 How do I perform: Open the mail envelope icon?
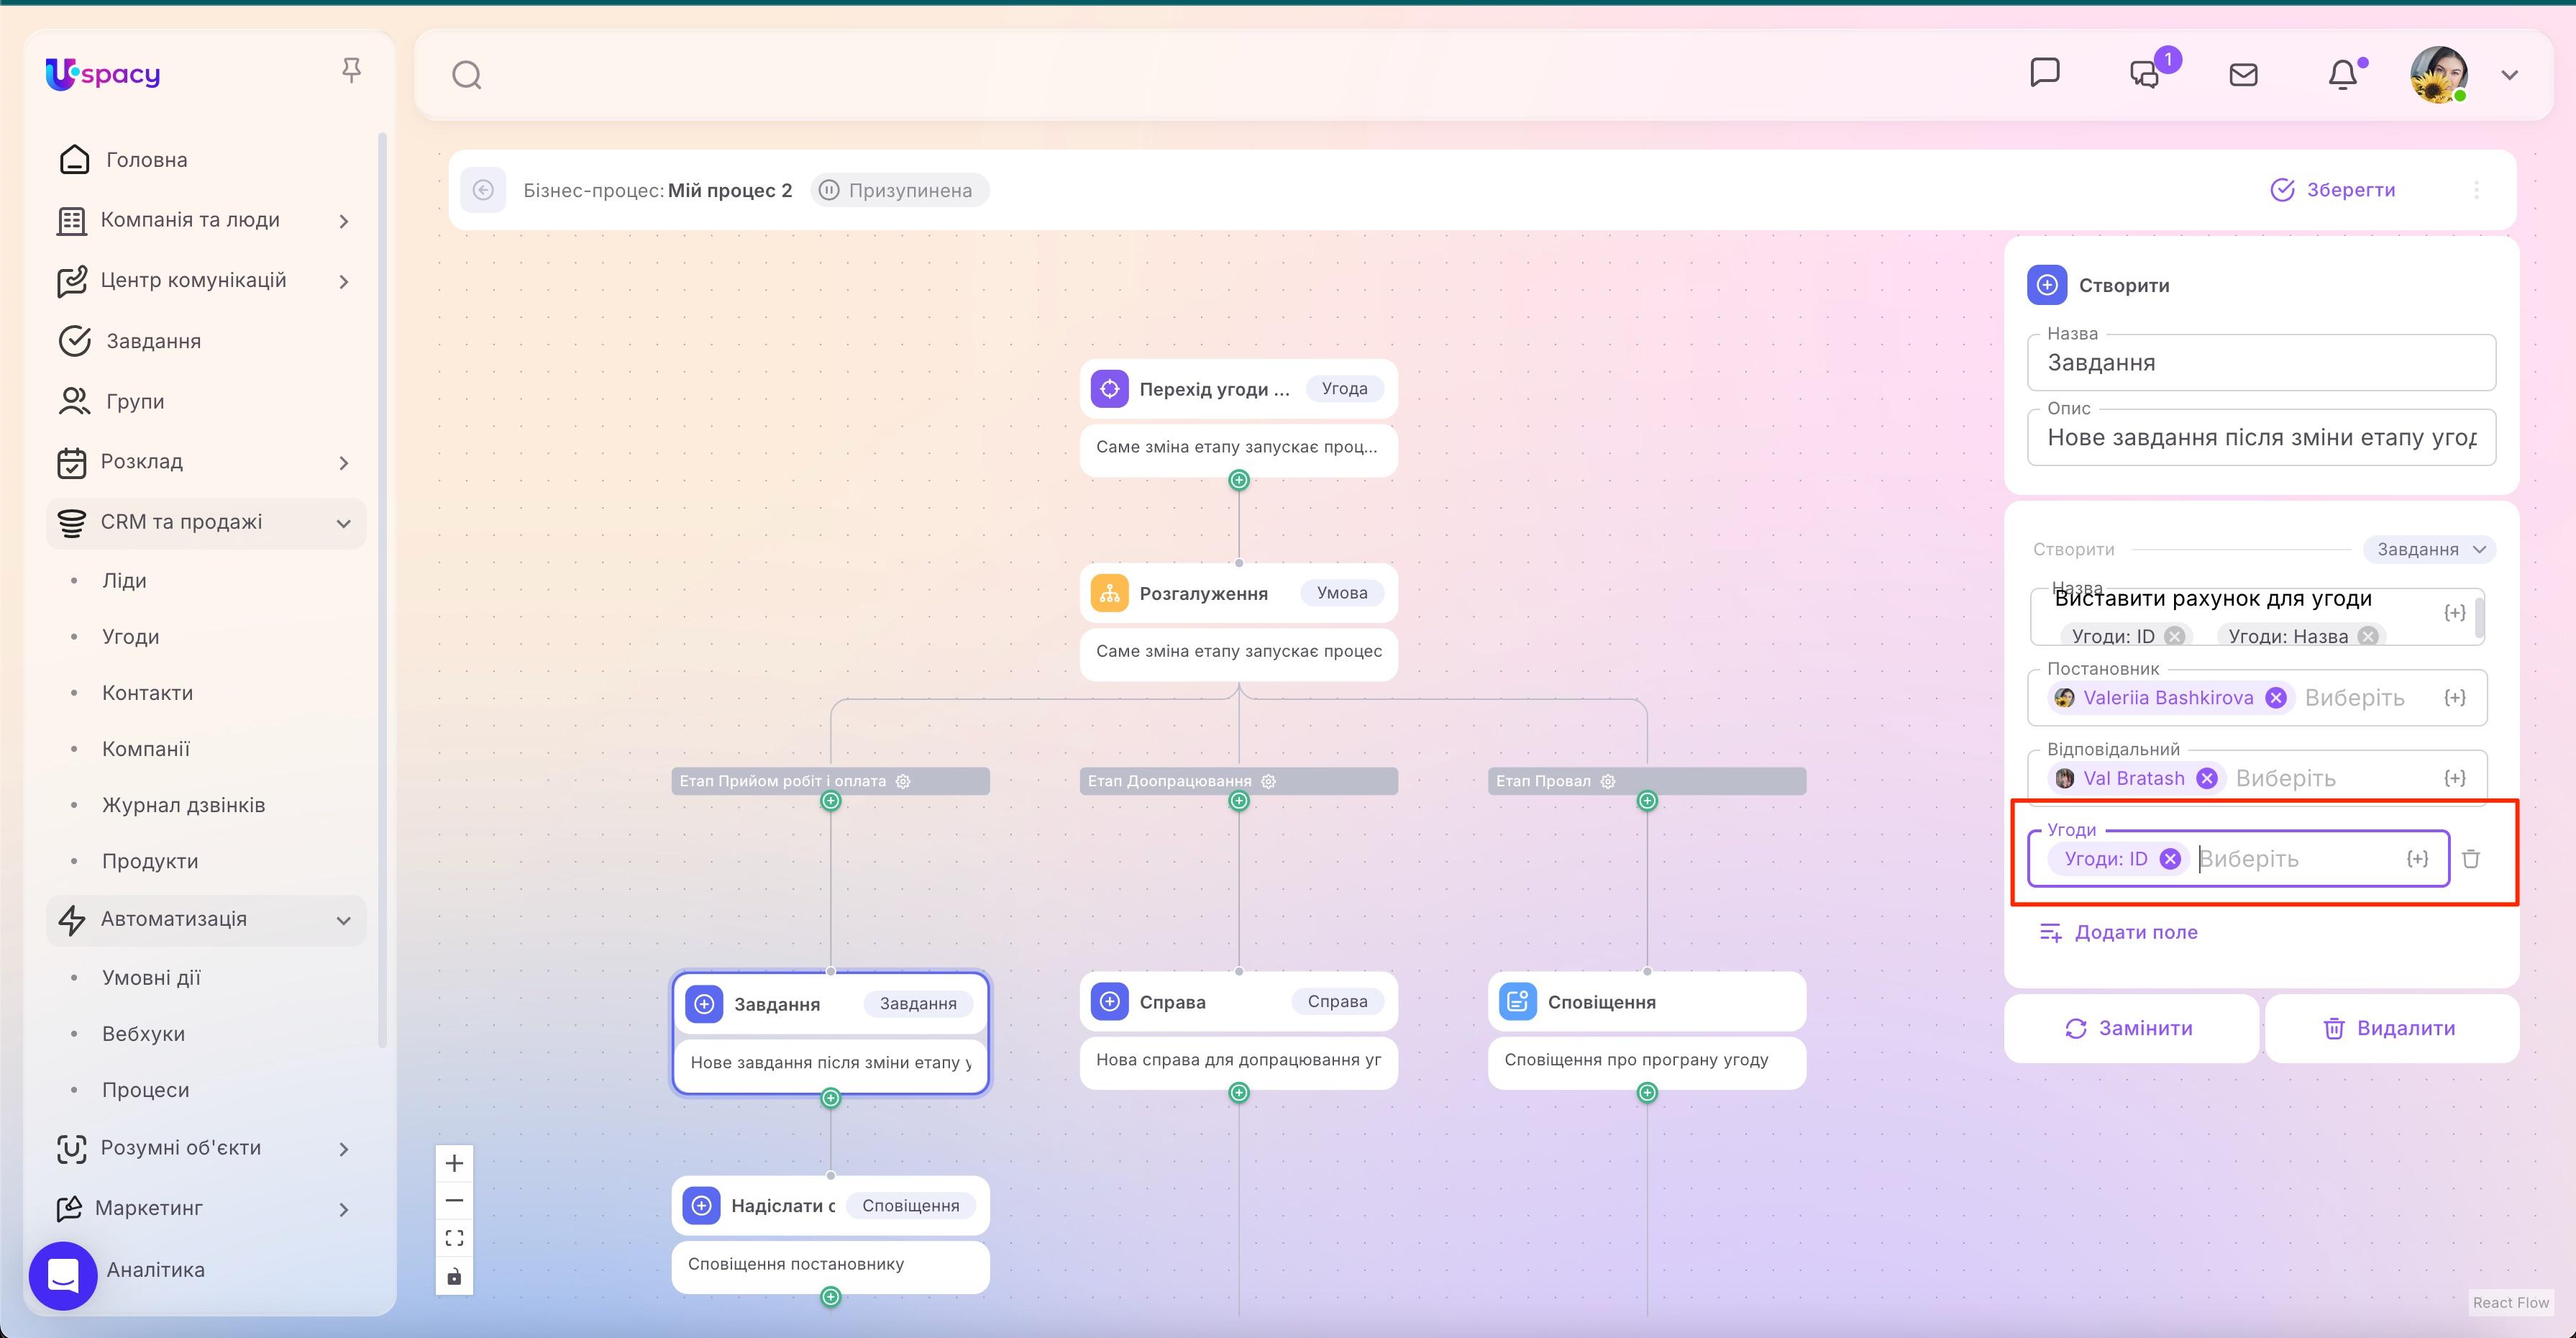point(2244,74)
